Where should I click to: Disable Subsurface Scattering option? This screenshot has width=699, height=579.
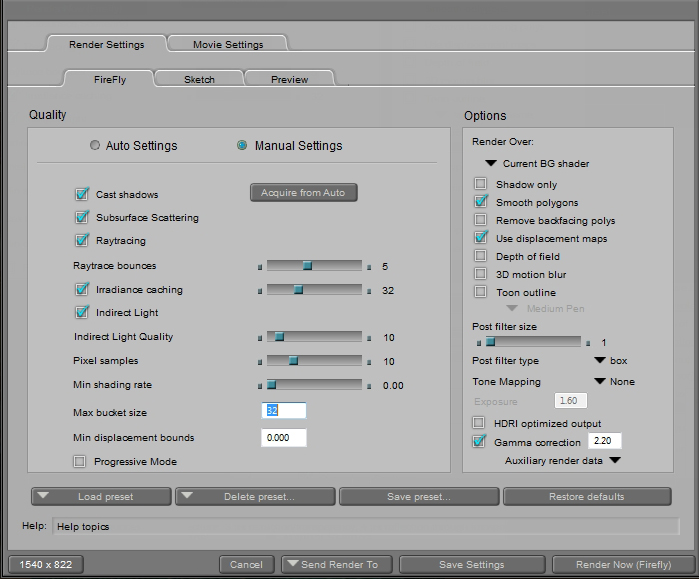82,217
